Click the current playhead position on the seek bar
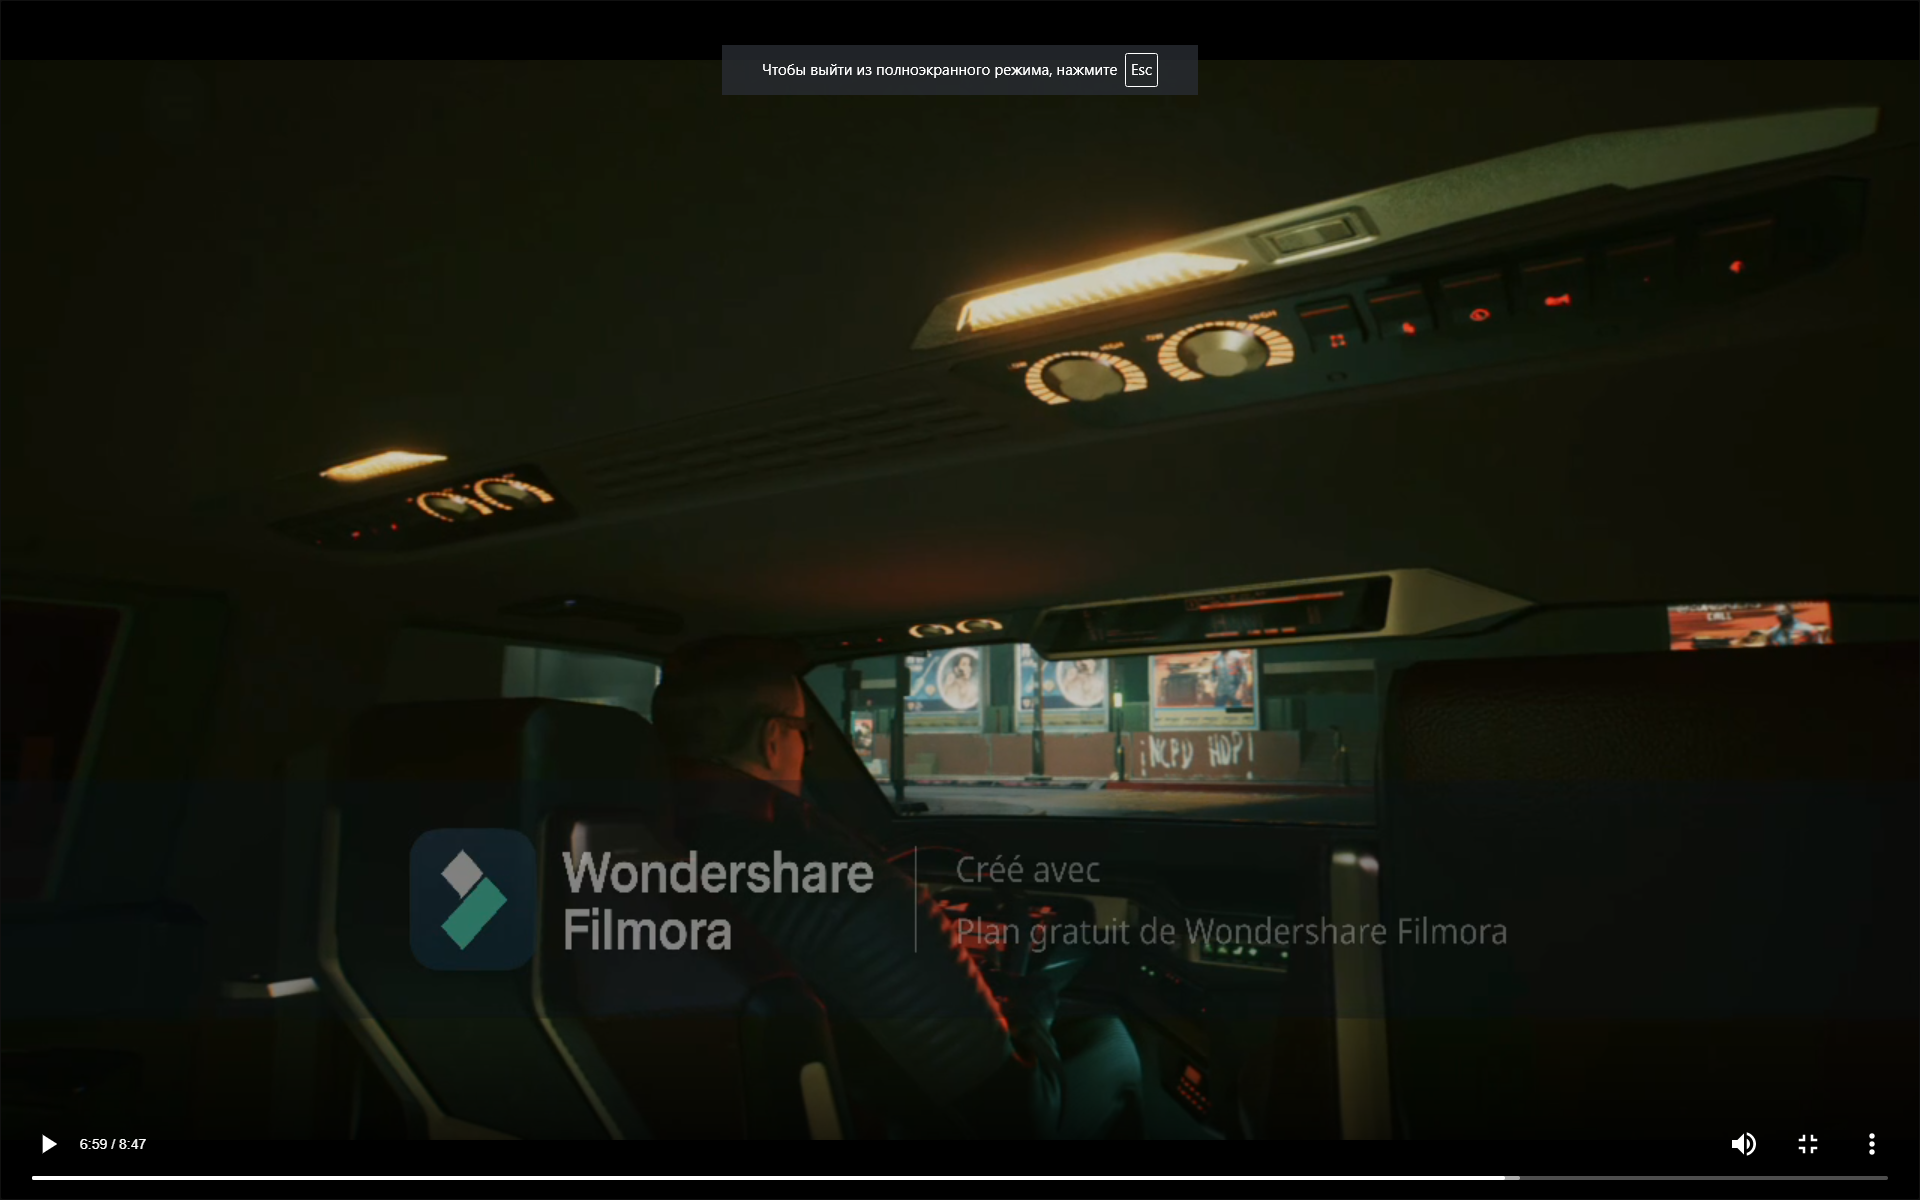 click(1504, 1178)
